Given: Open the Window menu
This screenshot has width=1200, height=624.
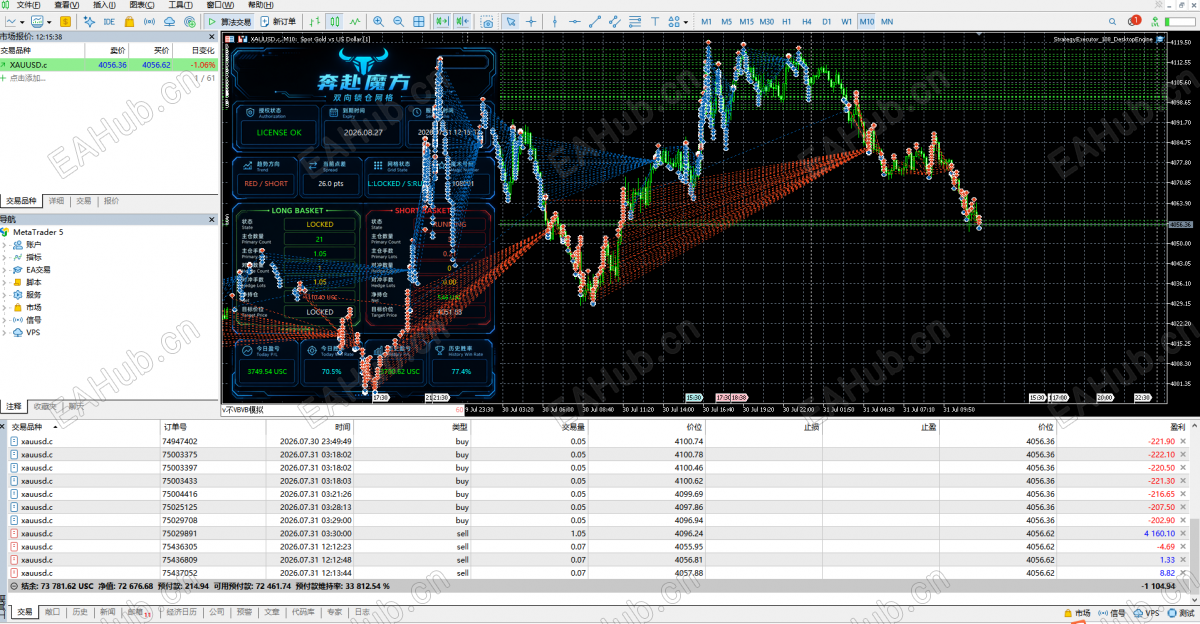Looking at the screenshot, I should click(x=219, y=5).
